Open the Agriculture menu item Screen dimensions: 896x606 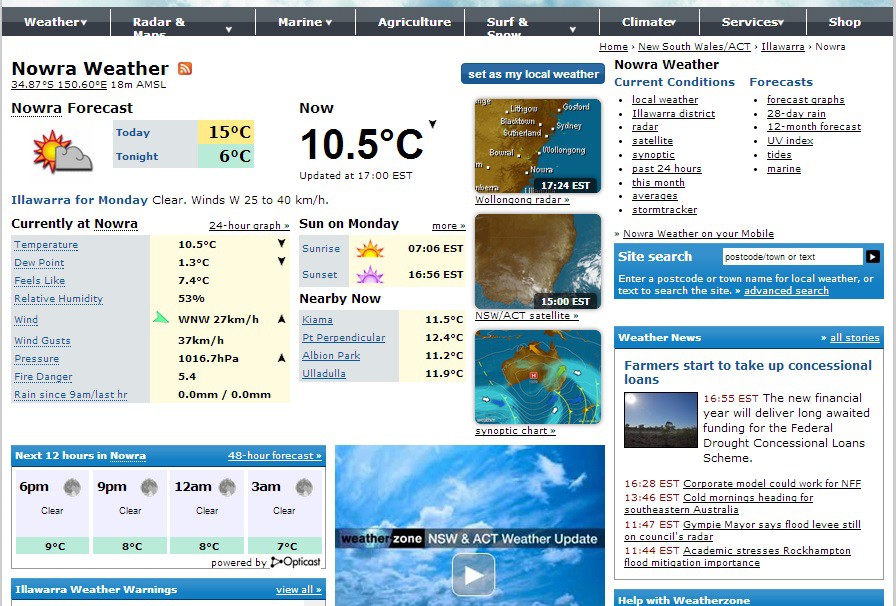pos(414,22)
